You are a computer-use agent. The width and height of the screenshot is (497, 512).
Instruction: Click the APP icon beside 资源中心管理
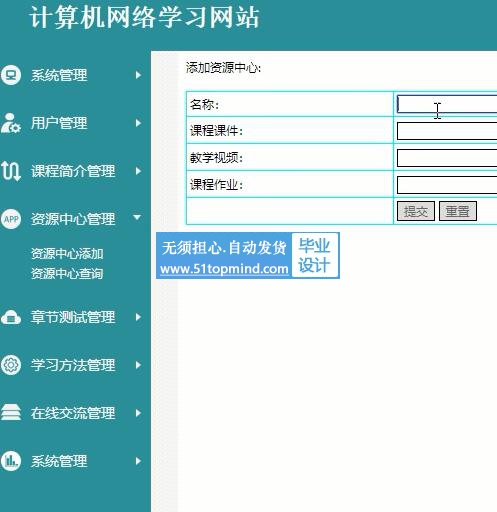pos(11,219)
